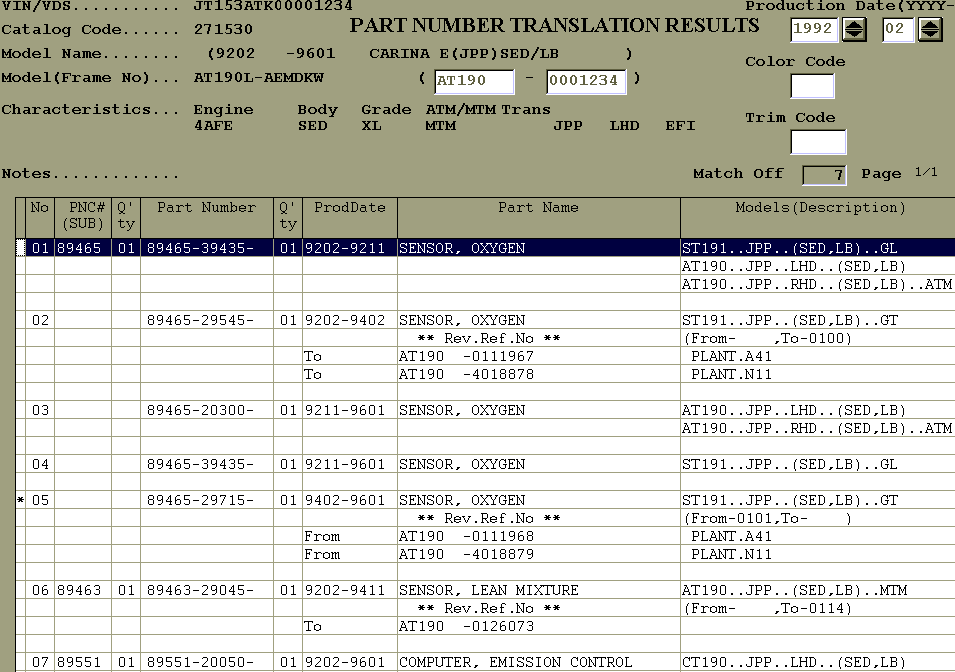Image resolution: width=955 pixels, height=672 pixels.
Task: Select part number 89465-20300-
Action: pyautogui.click(x=200, y=410)
